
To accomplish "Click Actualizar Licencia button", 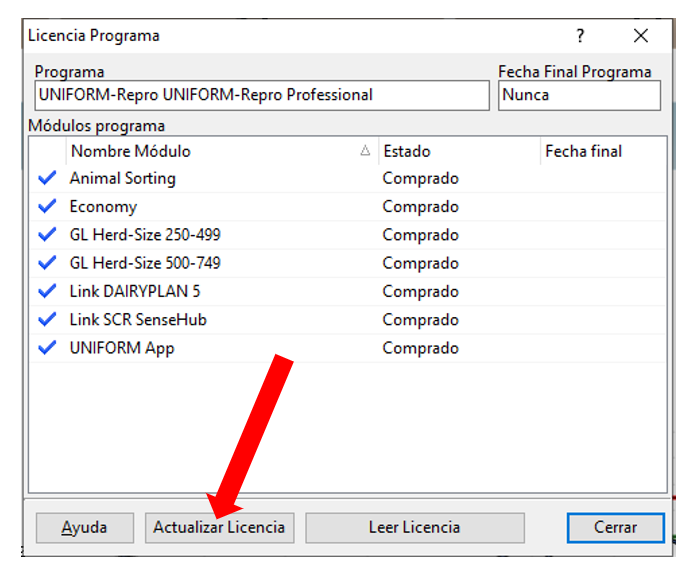I will (x=220, y=528).
